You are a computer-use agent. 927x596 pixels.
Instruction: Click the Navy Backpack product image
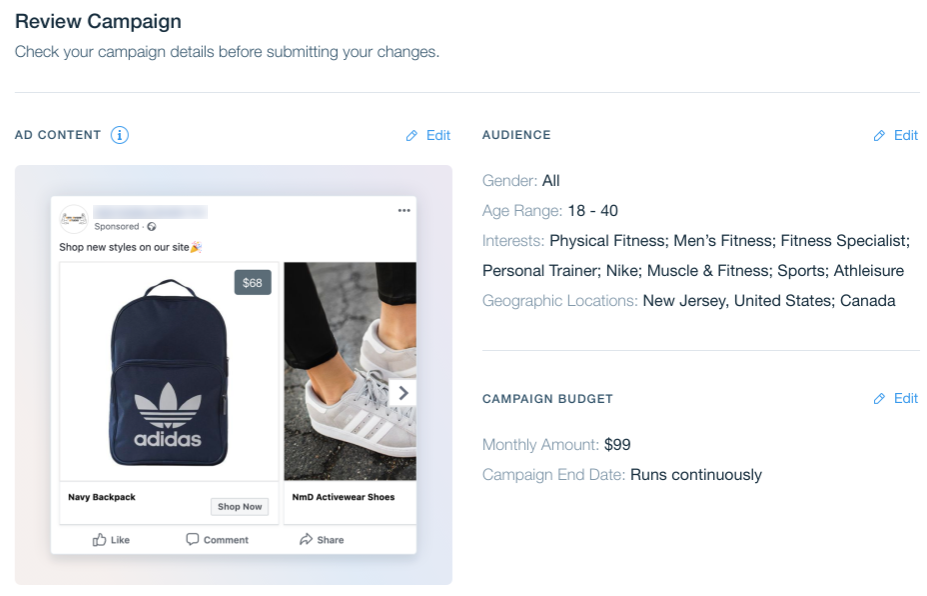[169, 372]
